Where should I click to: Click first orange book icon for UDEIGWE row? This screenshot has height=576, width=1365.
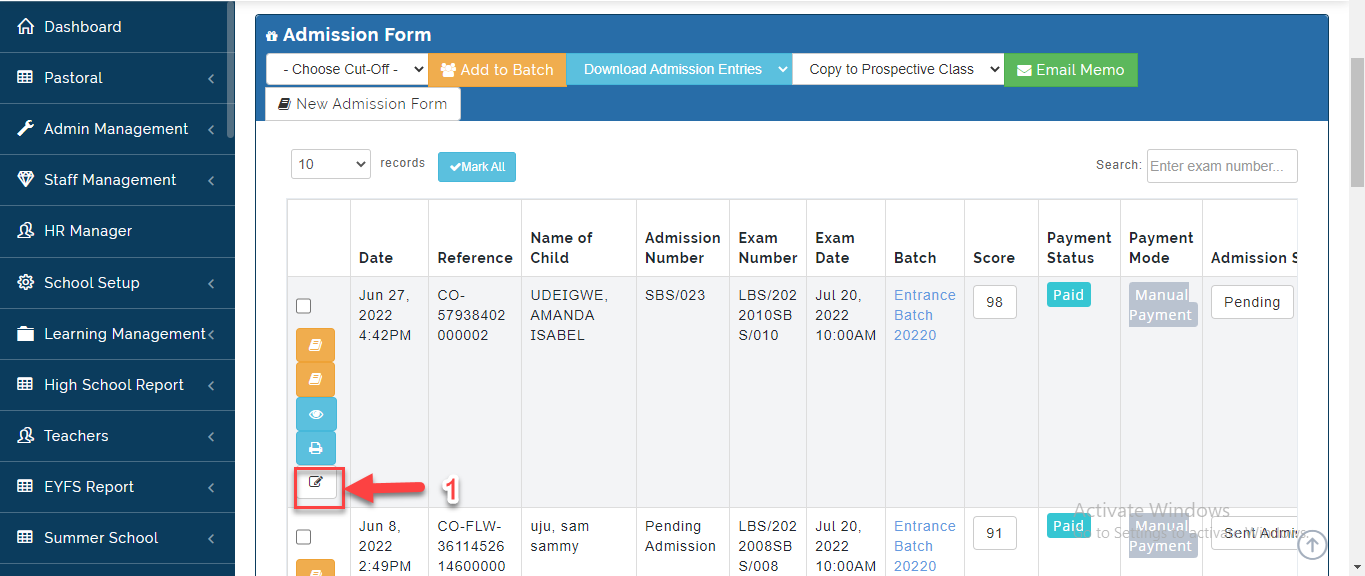click(x=316, y=345)
